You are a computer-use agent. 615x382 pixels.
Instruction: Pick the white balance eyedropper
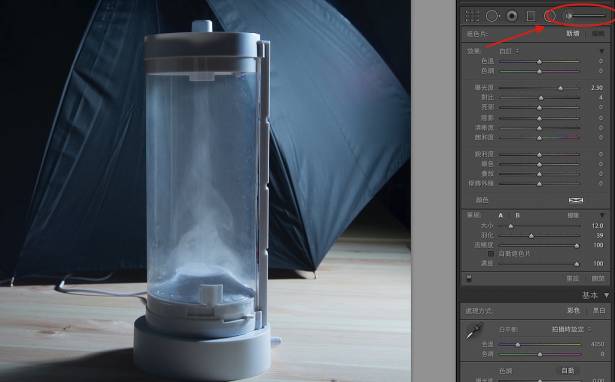coord(474,331)
